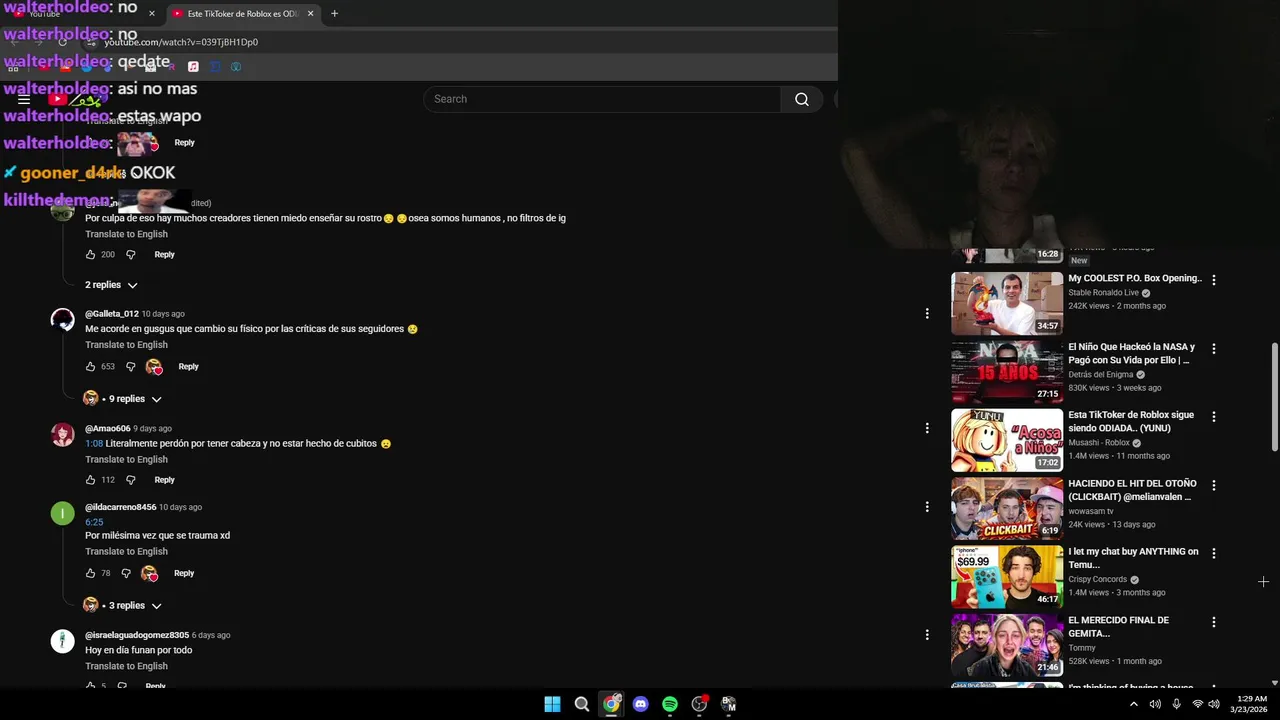Open menu for 'I let my chat buy ANYTHING' video

pyautogui.click(x=1214, y=554)
